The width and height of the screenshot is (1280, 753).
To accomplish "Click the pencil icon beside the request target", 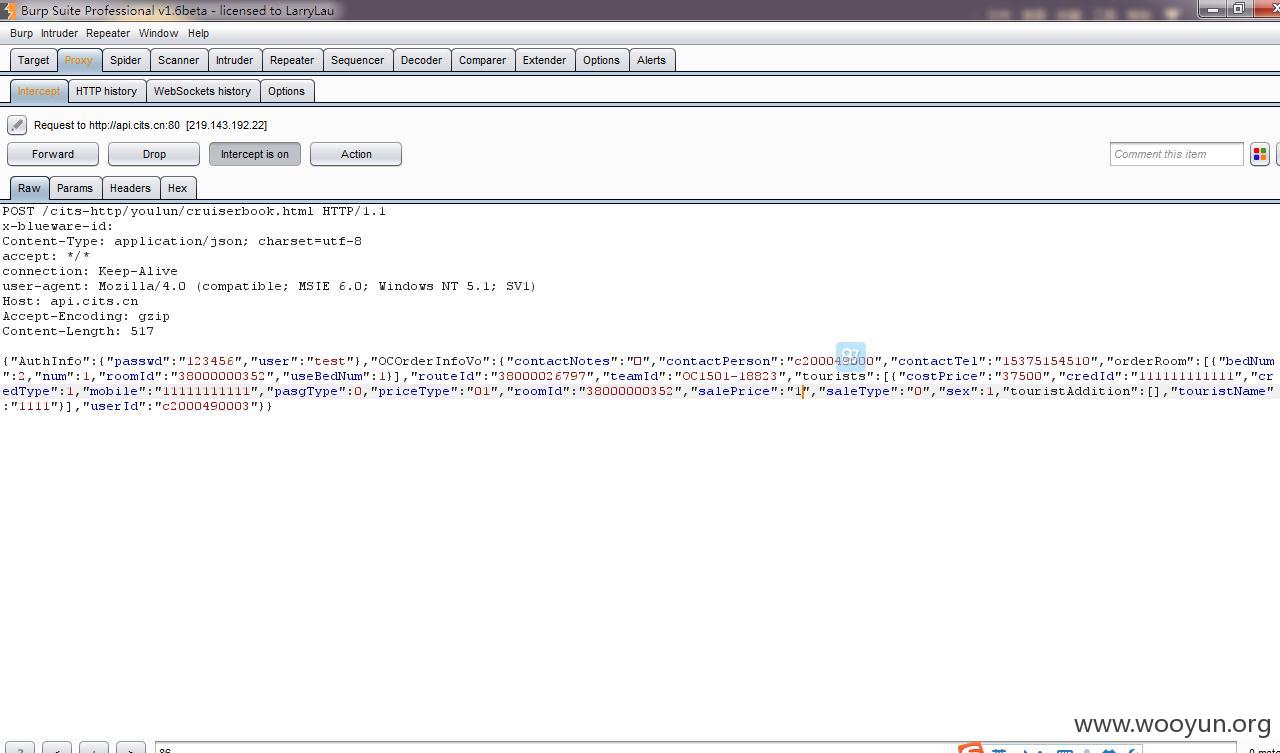I will coord(17,125).
